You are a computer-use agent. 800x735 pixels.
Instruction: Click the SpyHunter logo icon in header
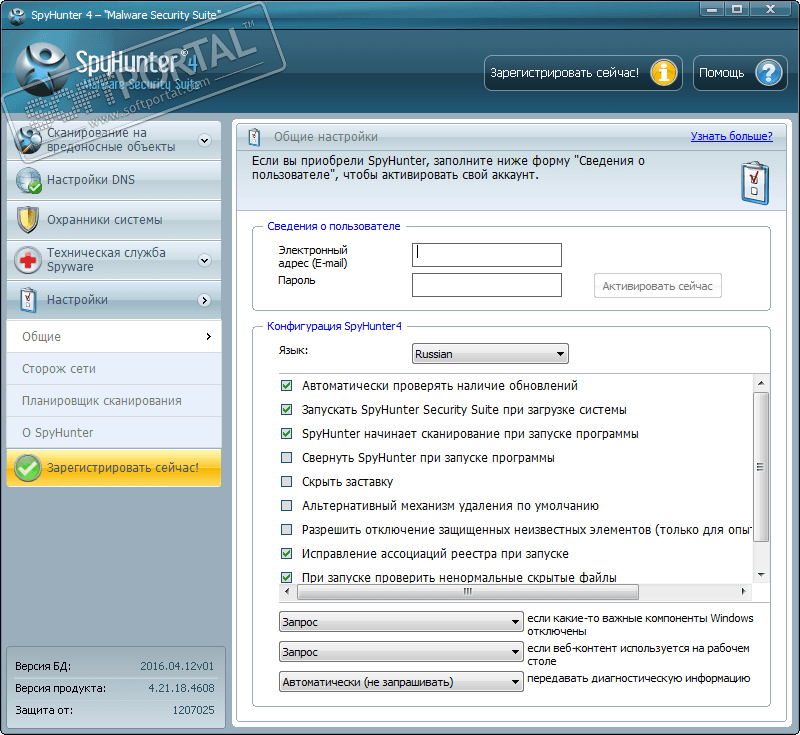tap(40, 69)
